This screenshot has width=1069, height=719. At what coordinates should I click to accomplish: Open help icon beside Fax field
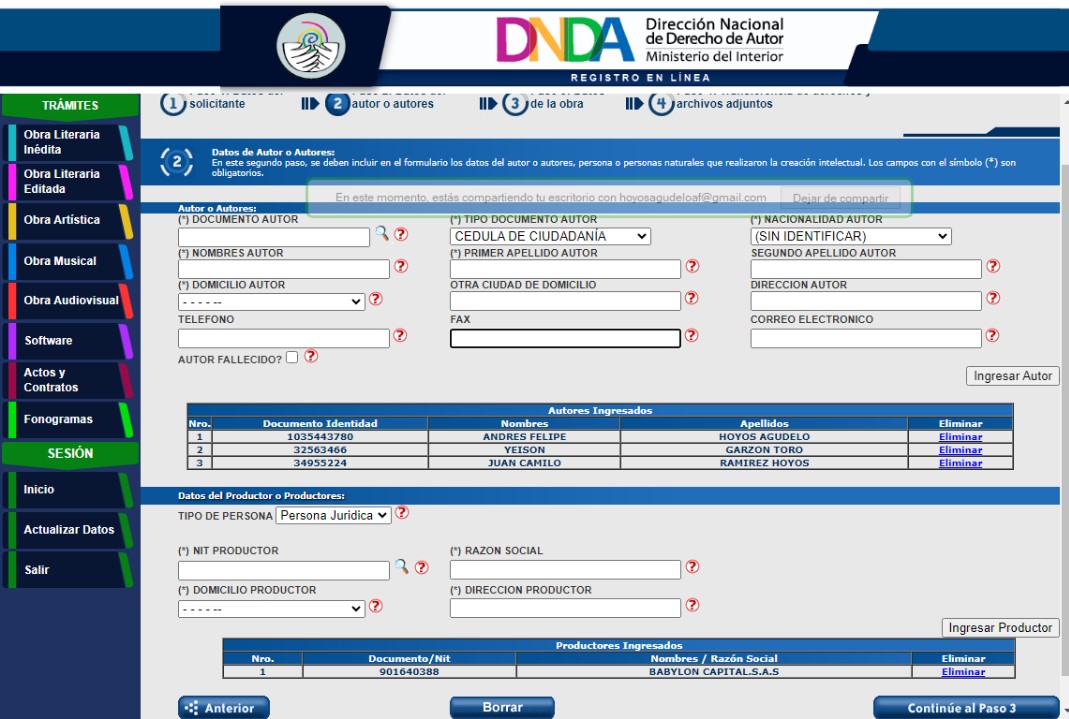click(x=691, y=335)
